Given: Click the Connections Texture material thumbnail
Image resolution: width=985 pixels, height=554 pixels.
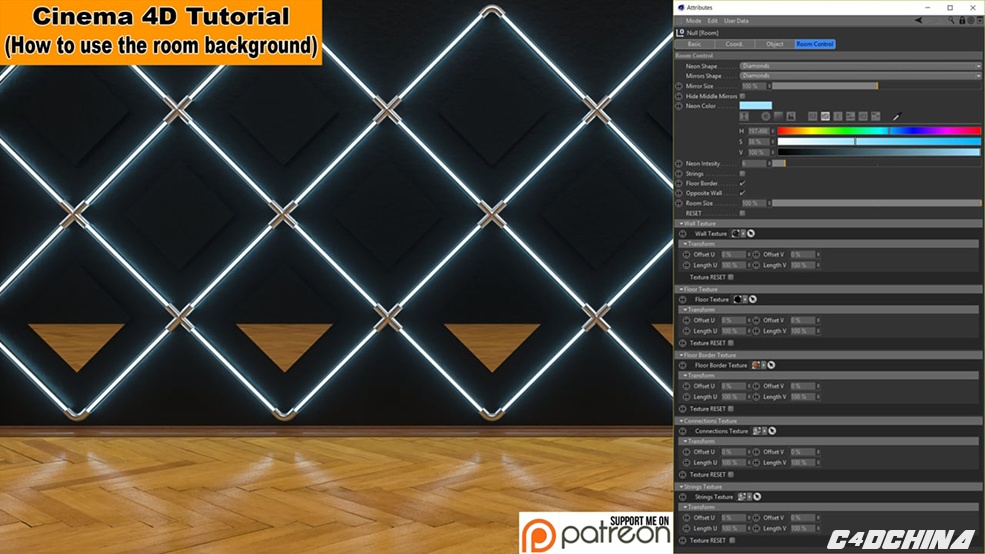Looking at the screenshot, I should click(x=756, y=432).
